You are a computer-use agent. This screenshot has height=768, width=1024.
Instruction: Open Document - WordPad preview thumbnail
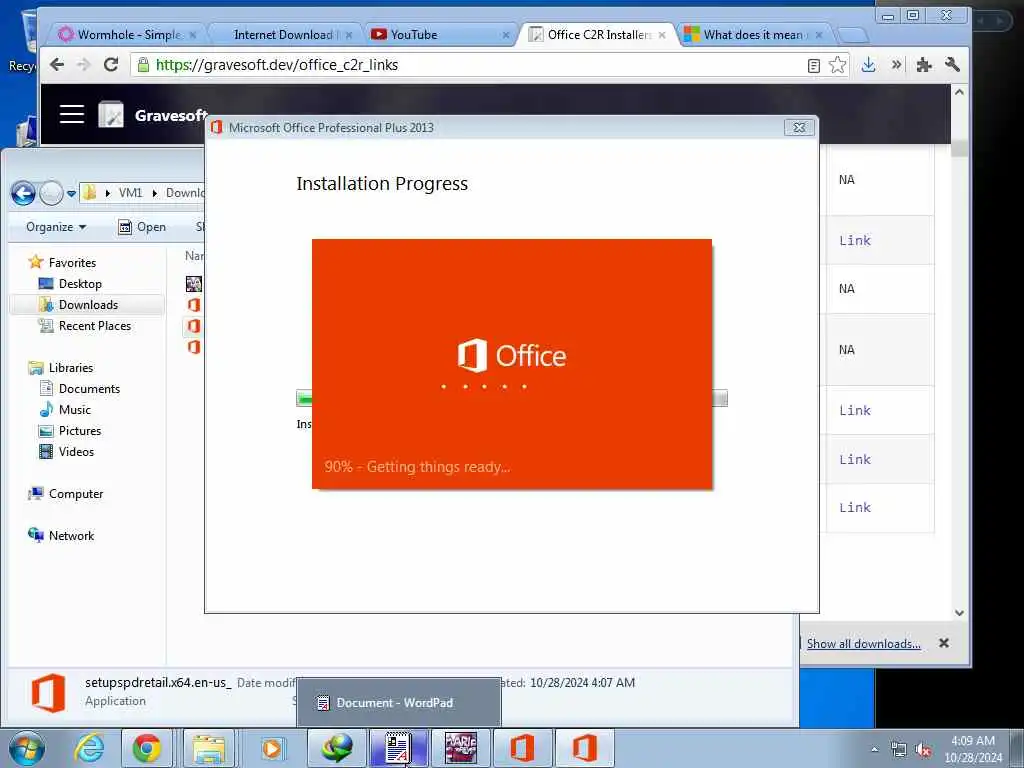(x=398, y=703)
